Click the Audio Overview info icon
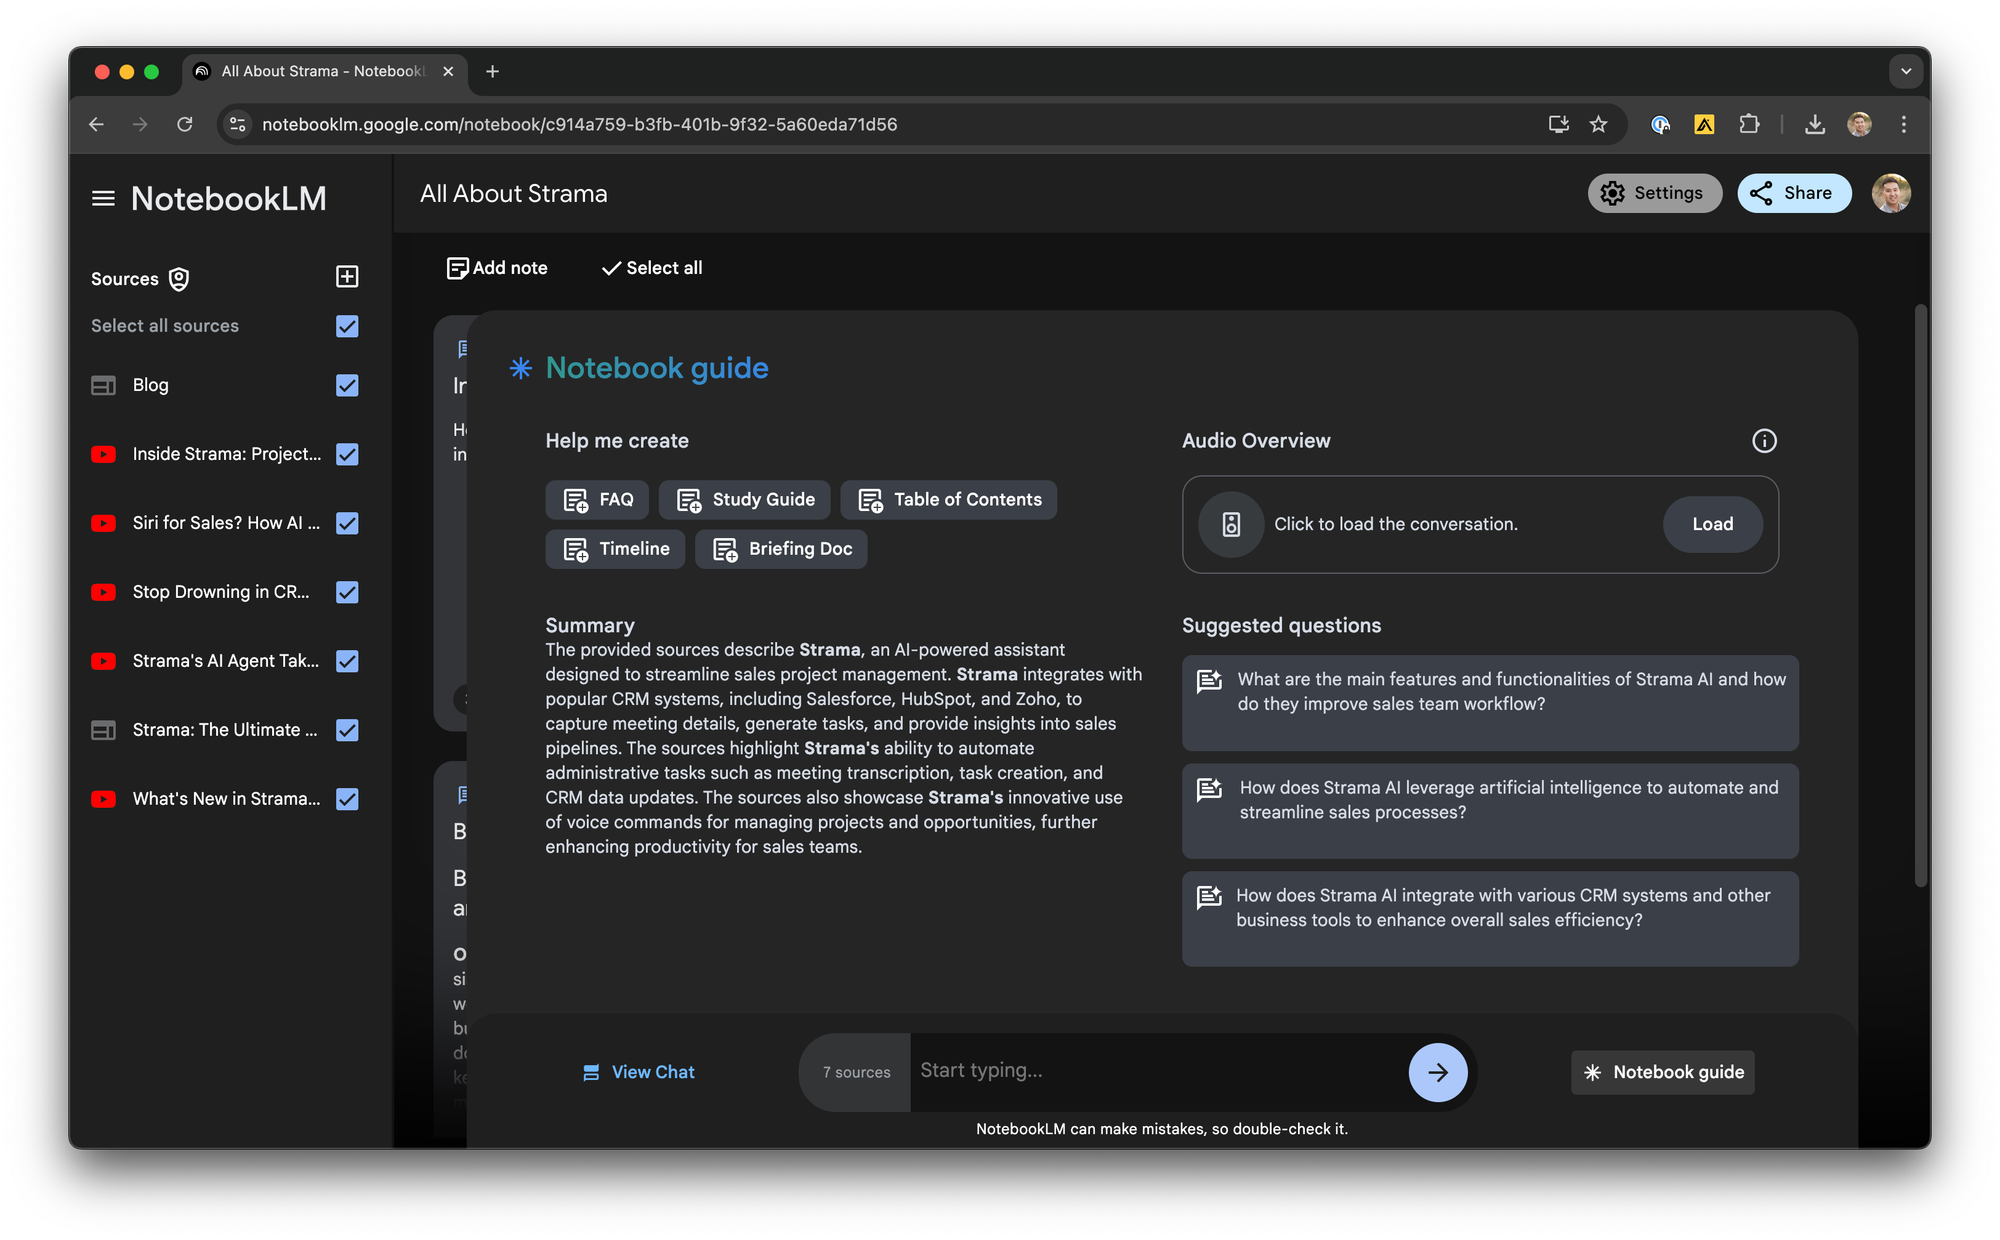The image size is (2000, 1240). pyautogui.click(x=1764, y=441)
